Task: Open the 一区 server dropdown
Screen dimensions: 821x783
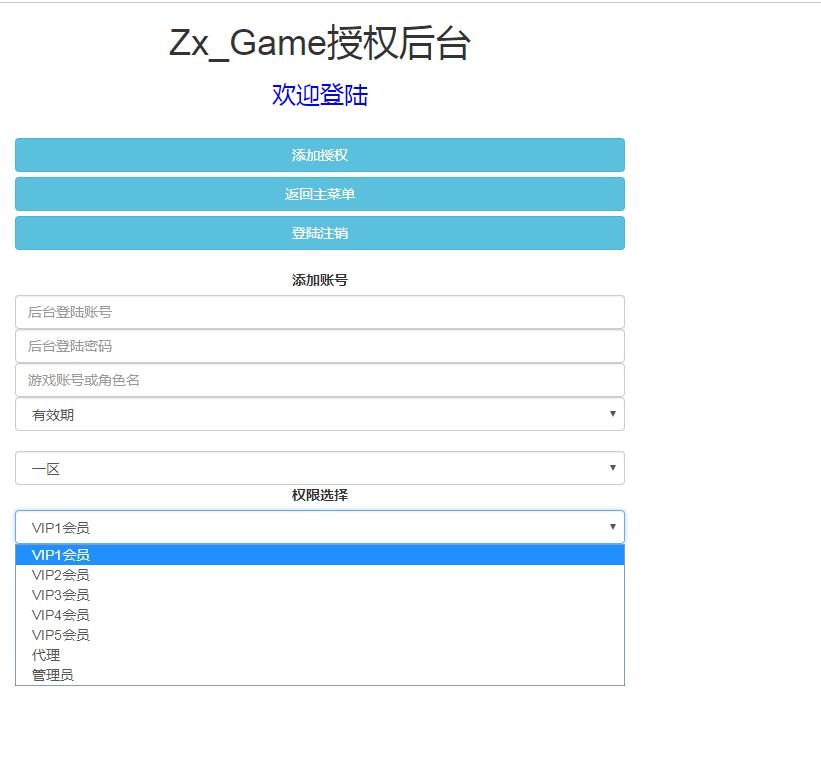Action: (x=320, y=468)
